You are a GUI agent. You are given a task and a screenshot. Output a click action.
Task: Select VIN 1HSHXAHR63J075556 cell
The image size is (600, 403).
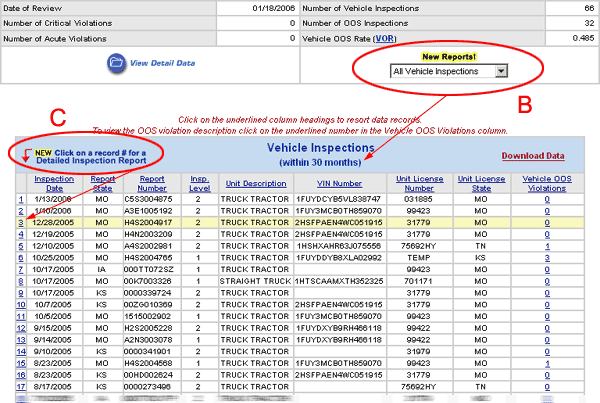tap(339, 246)
